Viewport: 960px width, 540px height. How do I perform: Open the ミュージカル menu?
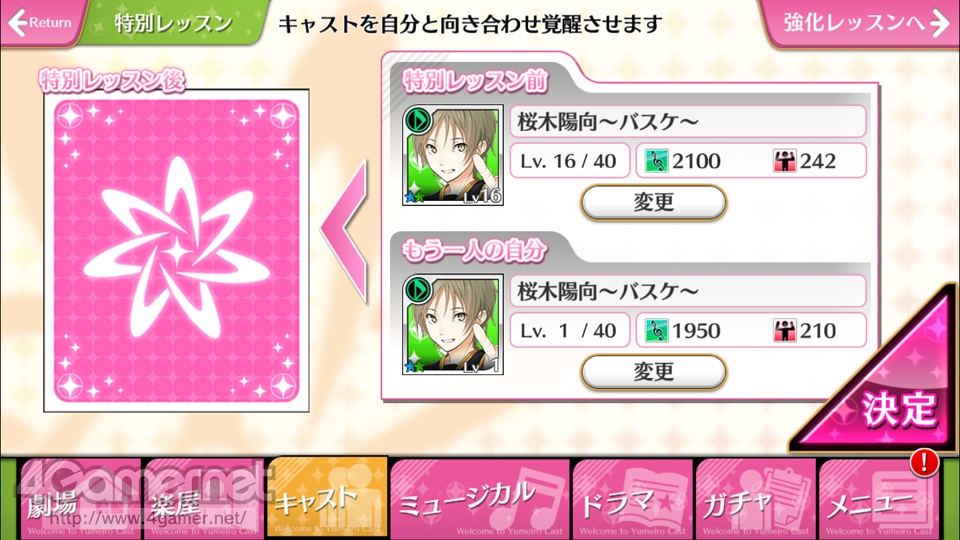[481, 499]
